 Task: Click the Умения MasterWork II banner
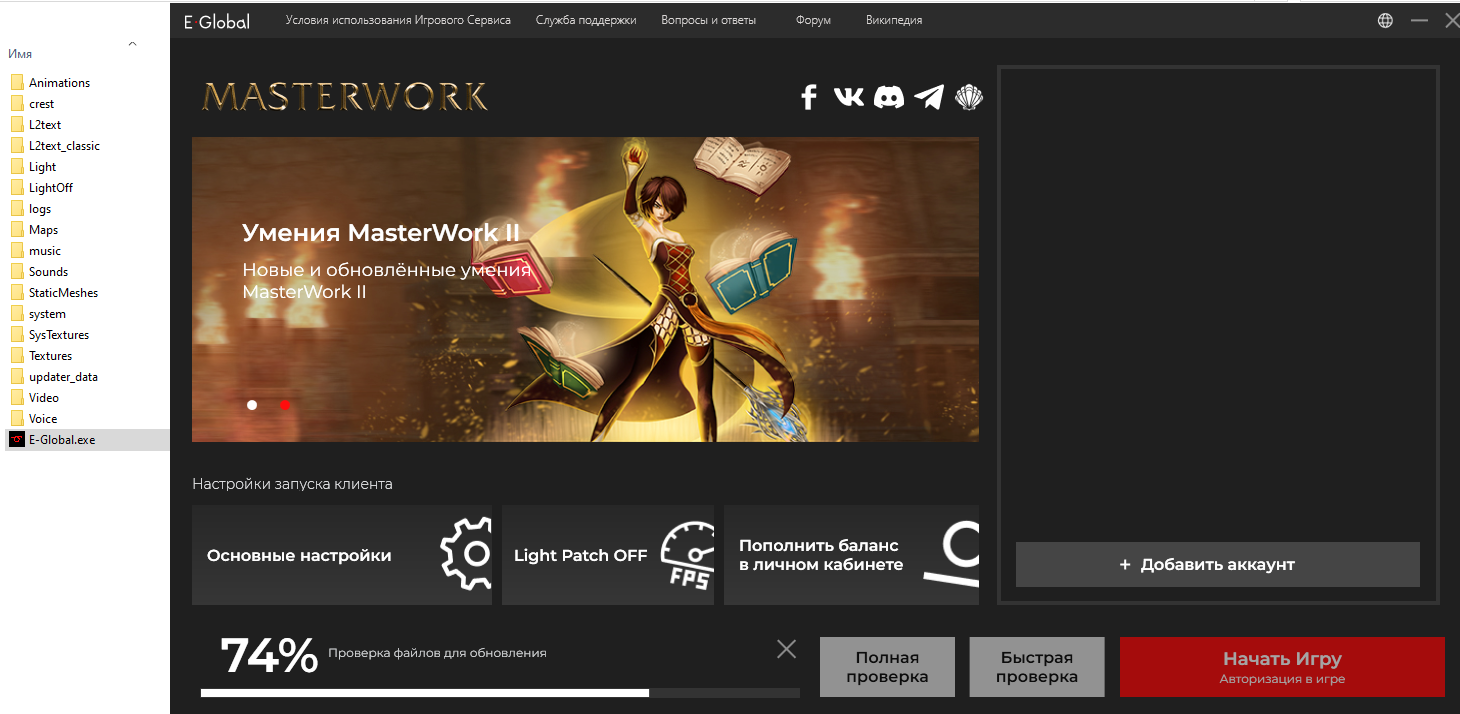[x=585, y=289]
